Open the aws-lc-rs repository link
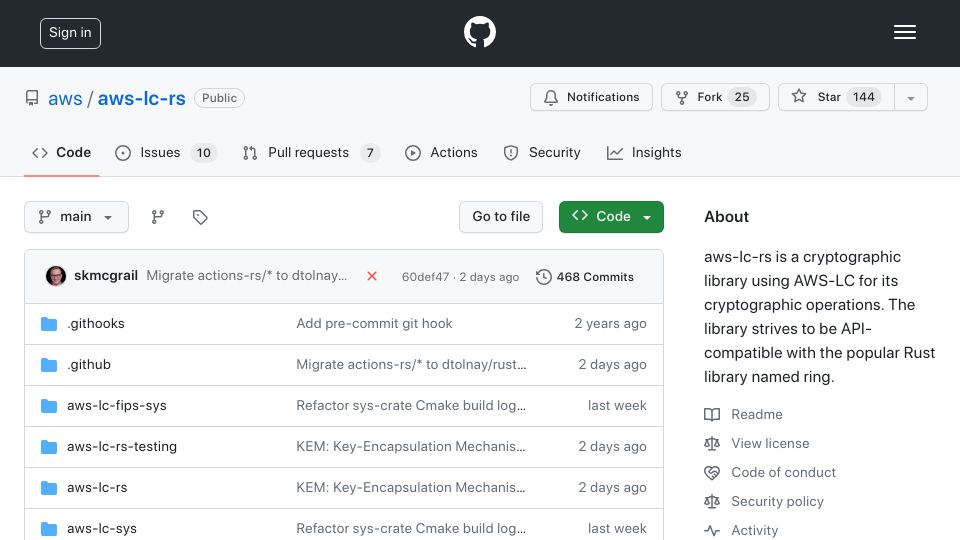The height and width of the screenshot is (540, 960). point(141,99)
